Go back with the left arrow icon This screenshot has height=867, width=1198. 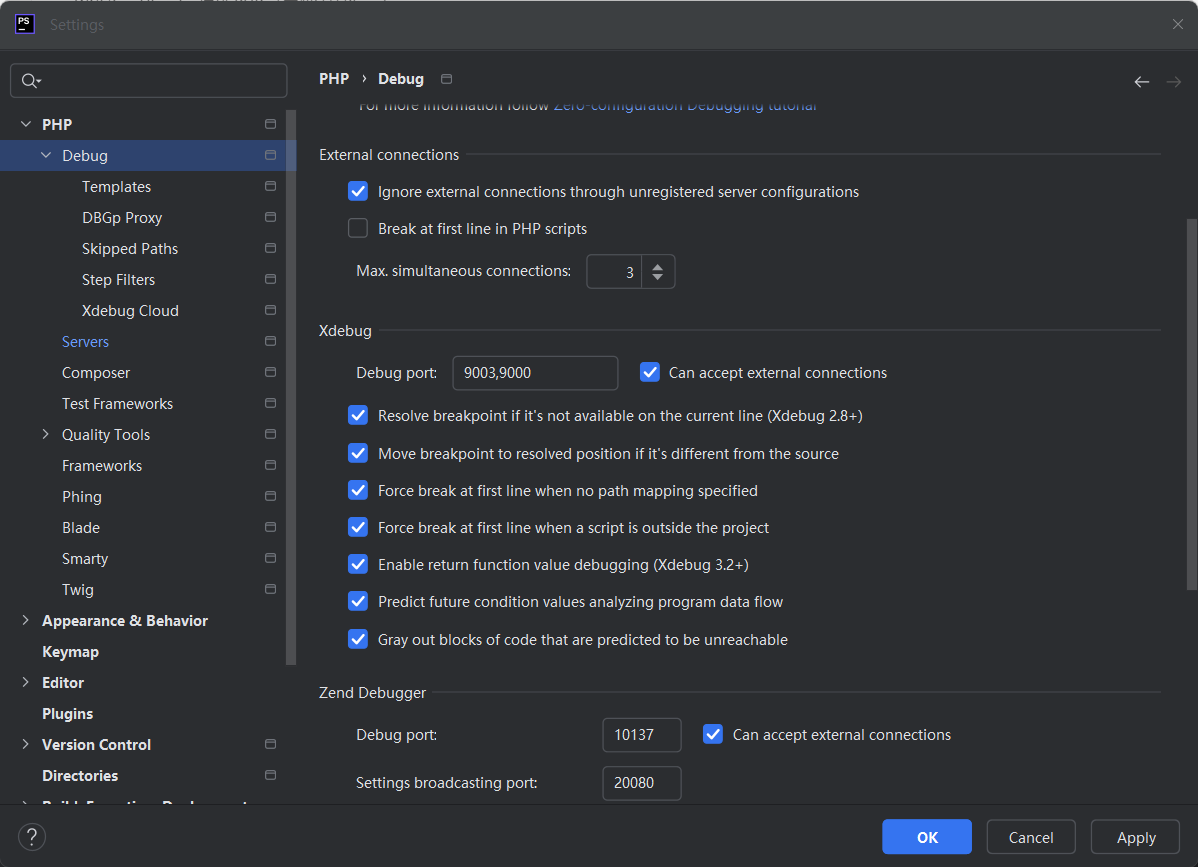[1141, 82]
